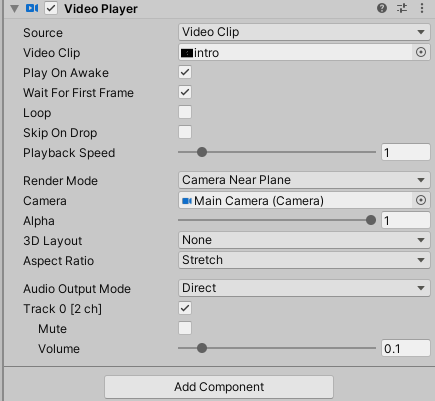Open the Render Mode dropdown
Screen dimensions: 435x401
(x=304, y=180)
